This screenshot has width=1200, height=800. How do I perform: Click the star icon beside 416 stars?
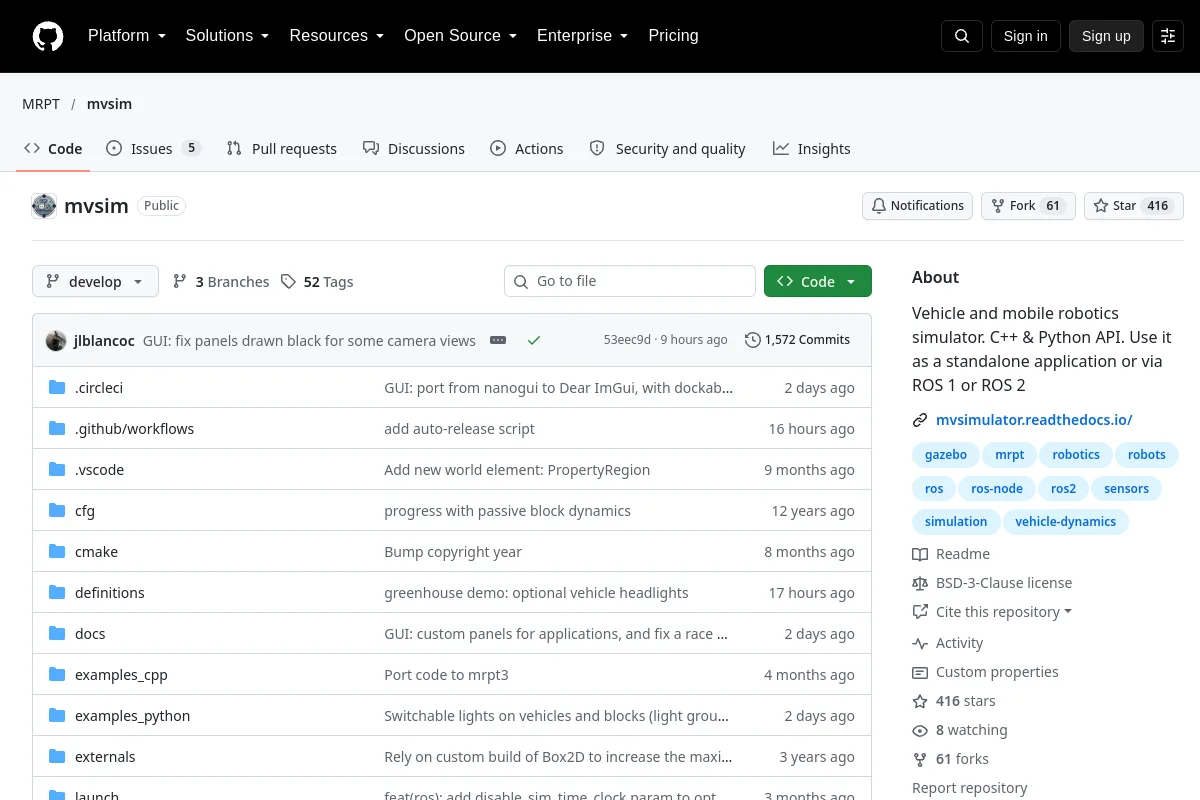[x=920, y=701]
